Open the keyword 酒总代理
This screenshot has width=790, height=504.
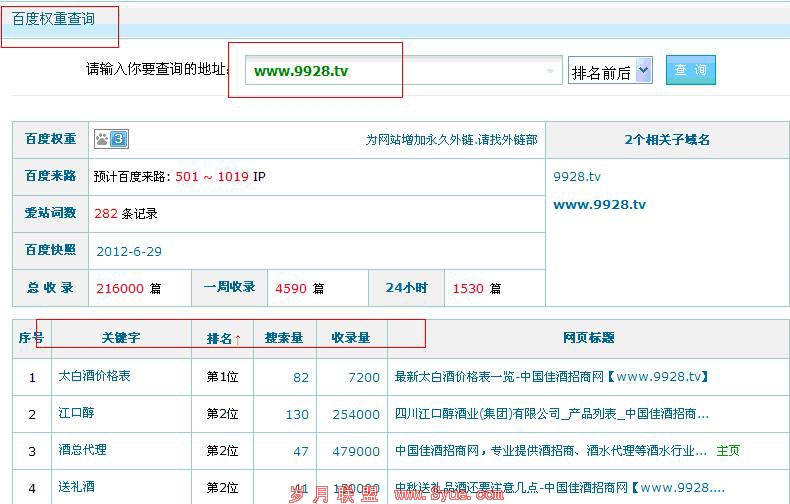tap(82, 450)
